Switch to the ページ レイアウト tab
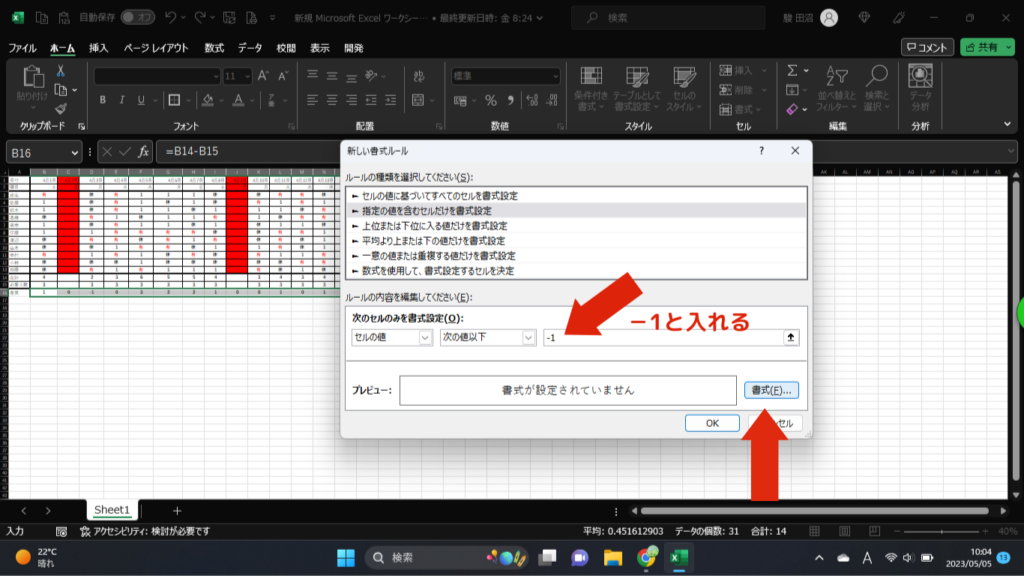The image size is (1024, 576). click(x=156, y=48)
